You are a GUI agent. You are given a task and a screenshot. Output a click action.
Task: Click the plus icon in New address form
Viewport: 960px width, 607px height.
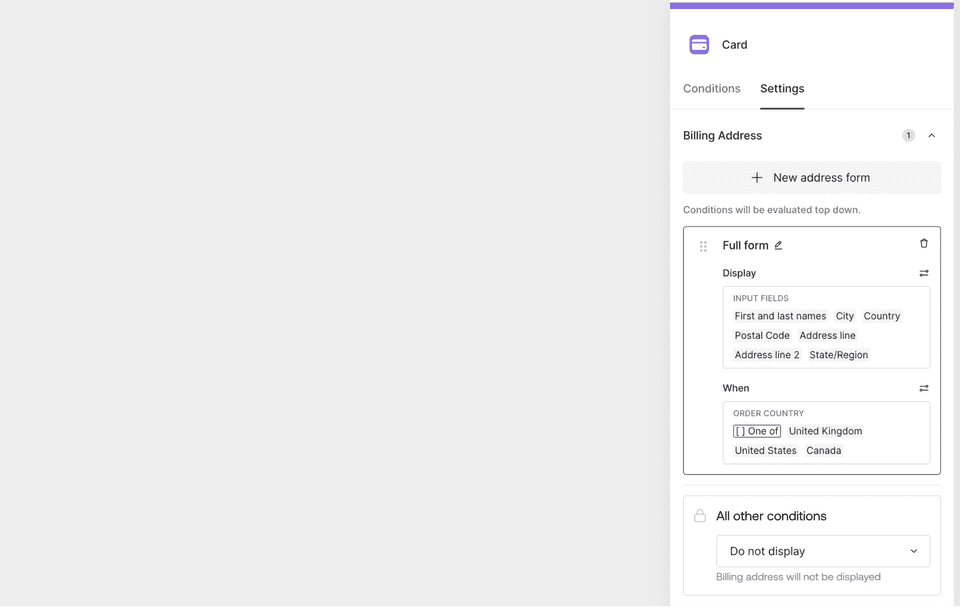tap(757, 178)
